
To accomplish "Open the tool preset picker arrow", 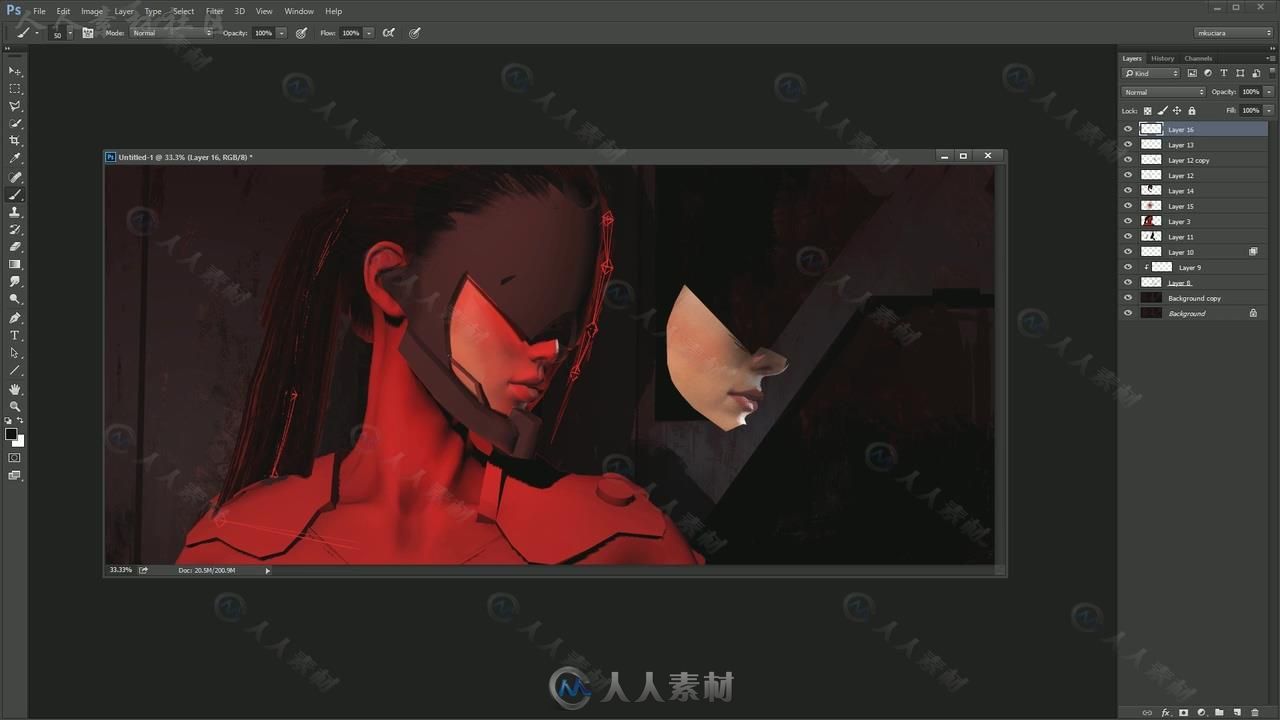I will (37, 33).
